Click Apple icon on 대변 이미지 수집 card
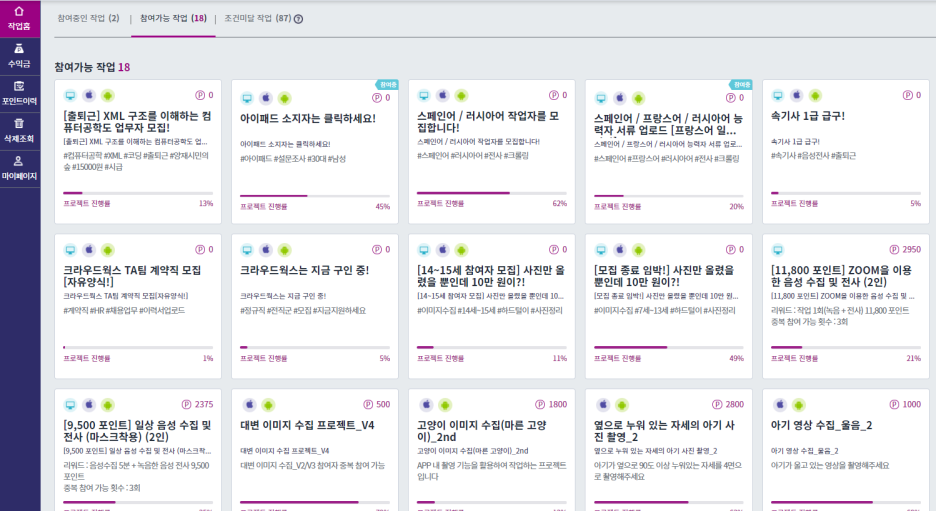 point(249,405)
